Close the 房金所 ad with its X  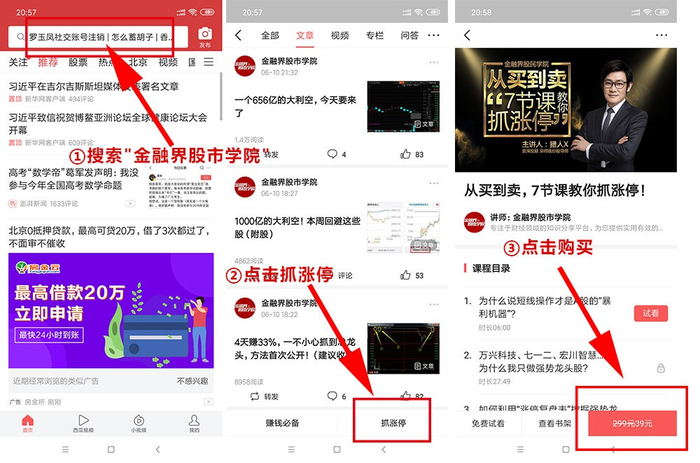[208, 402]
